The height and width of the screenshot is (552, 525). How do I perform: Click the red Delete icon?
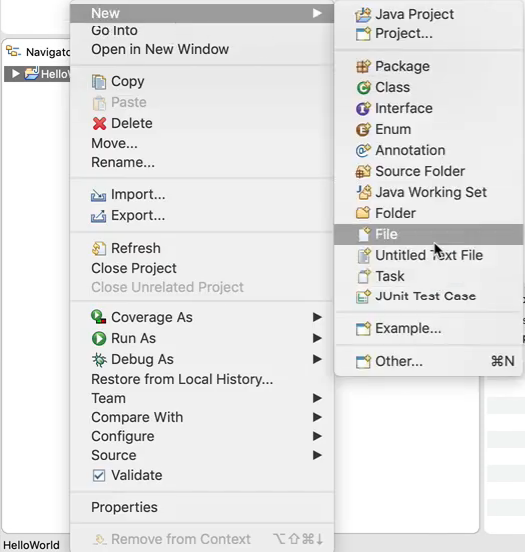[99, 124]
